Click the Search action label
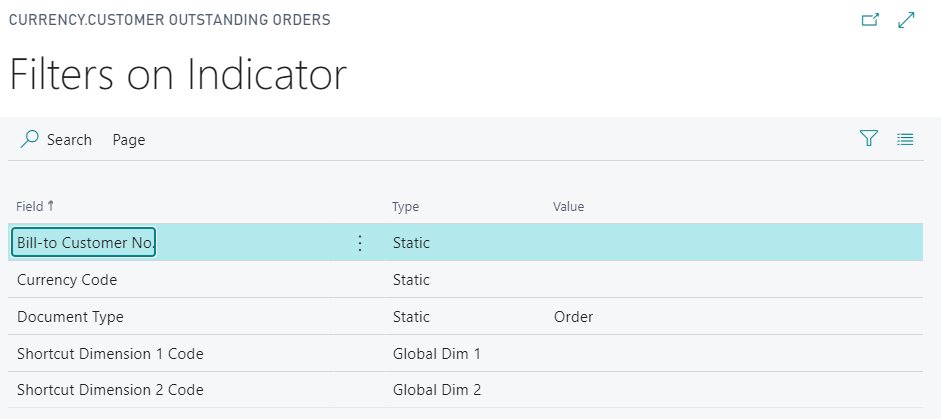Screen dimensions: 941x419 [69, 140]
